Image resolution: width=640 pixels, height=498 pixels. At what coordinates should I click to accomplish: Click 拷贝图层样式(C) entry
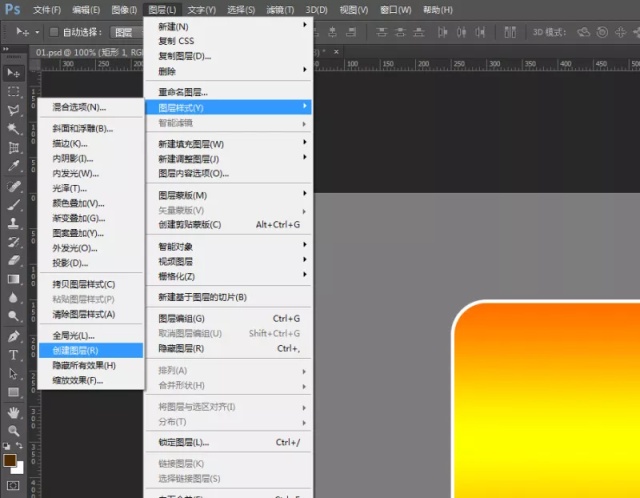91,284
